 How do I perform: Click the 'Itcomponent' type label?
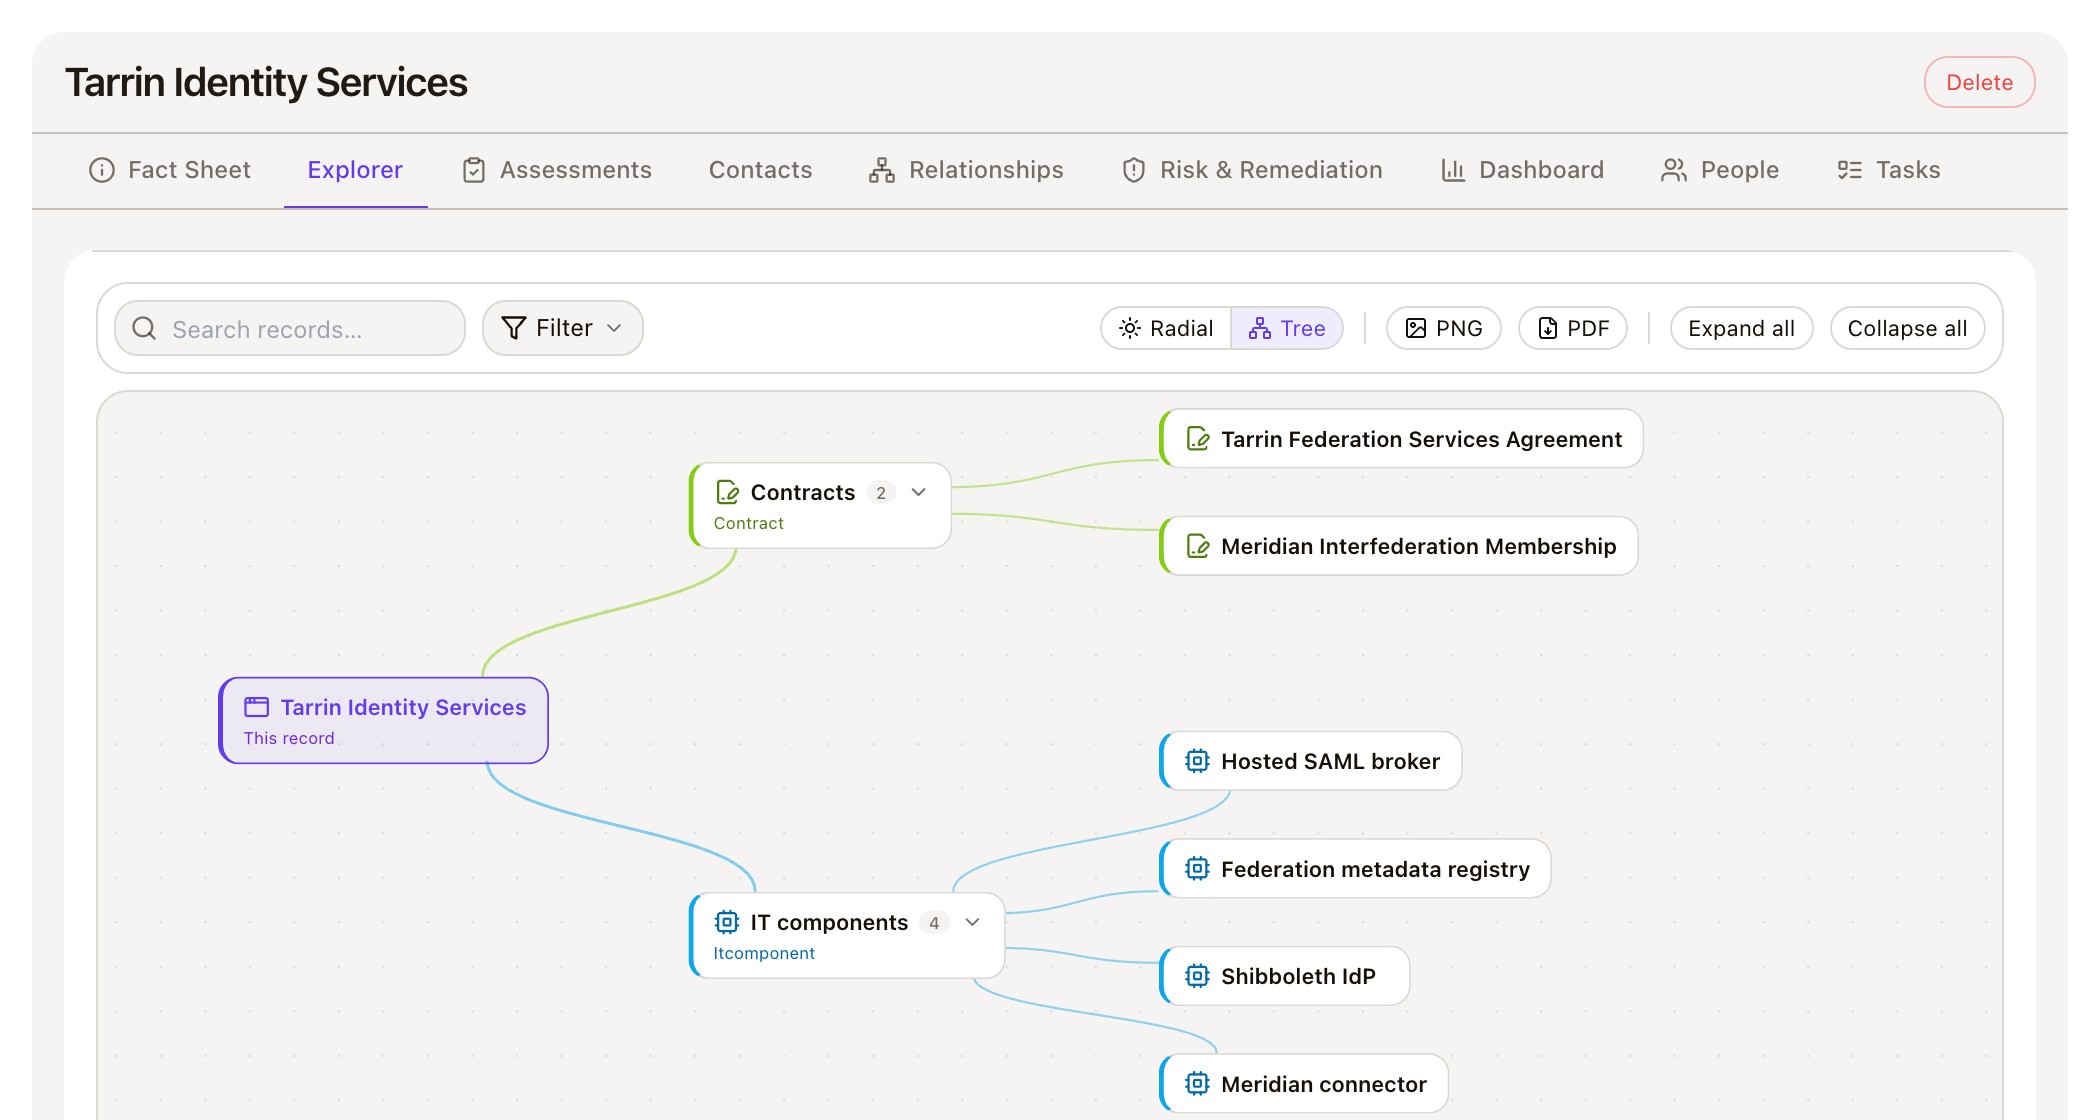tap(764, 953)
